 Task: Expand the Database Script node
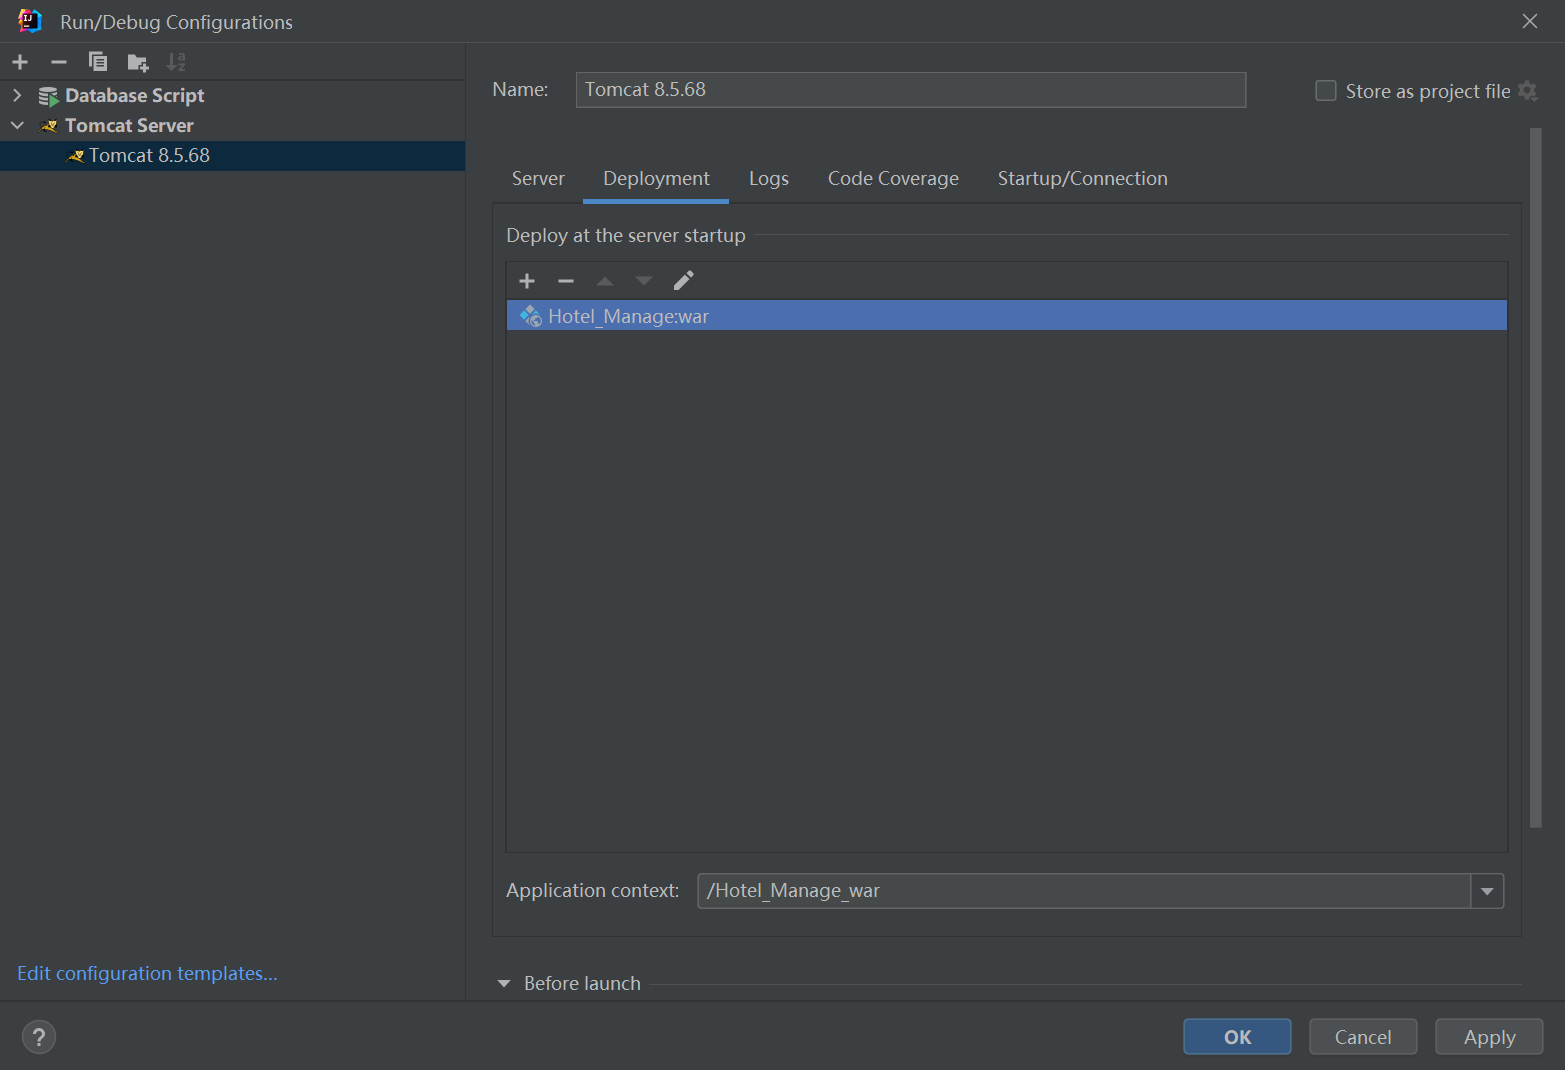[17, 96]
